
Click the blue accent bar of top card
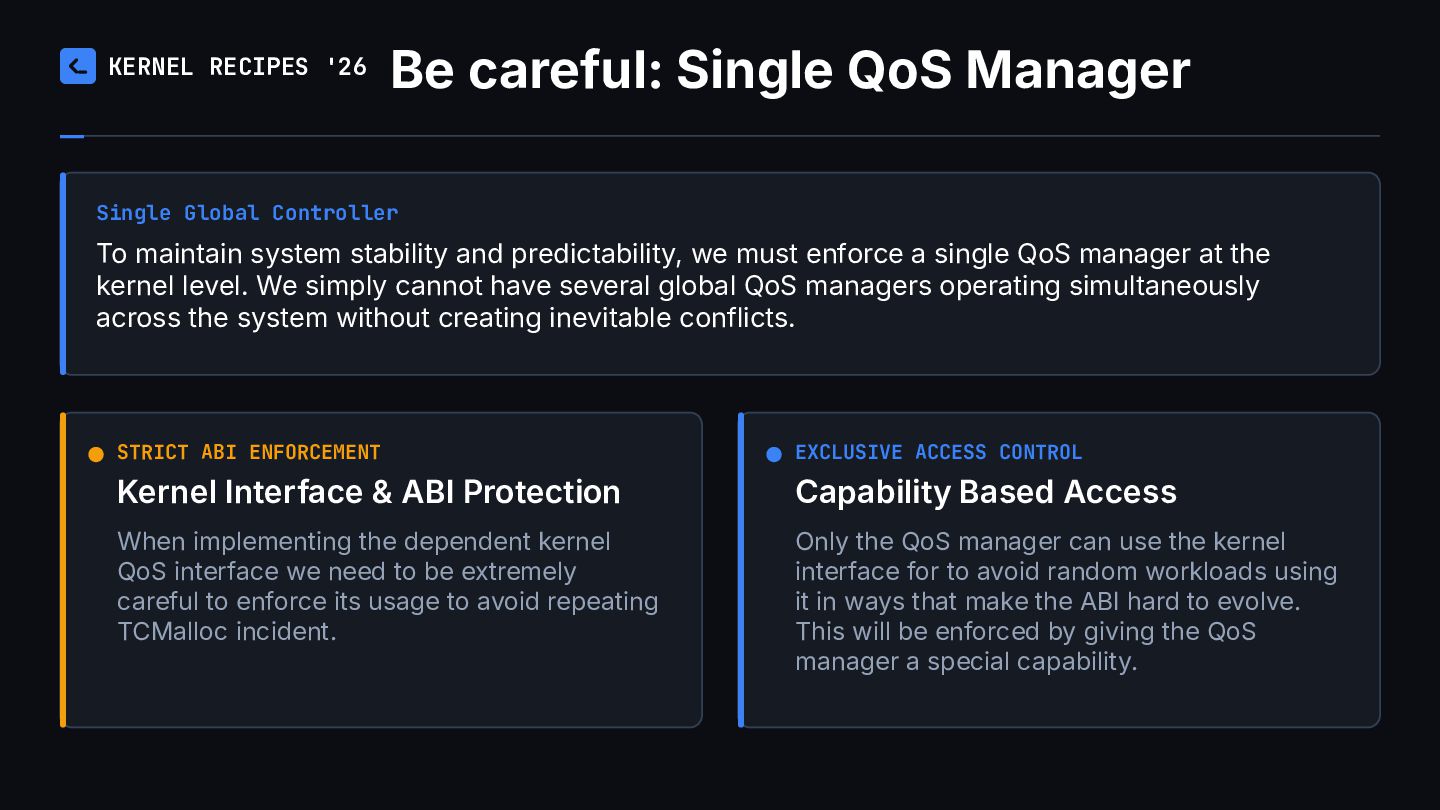pos(63,274)
